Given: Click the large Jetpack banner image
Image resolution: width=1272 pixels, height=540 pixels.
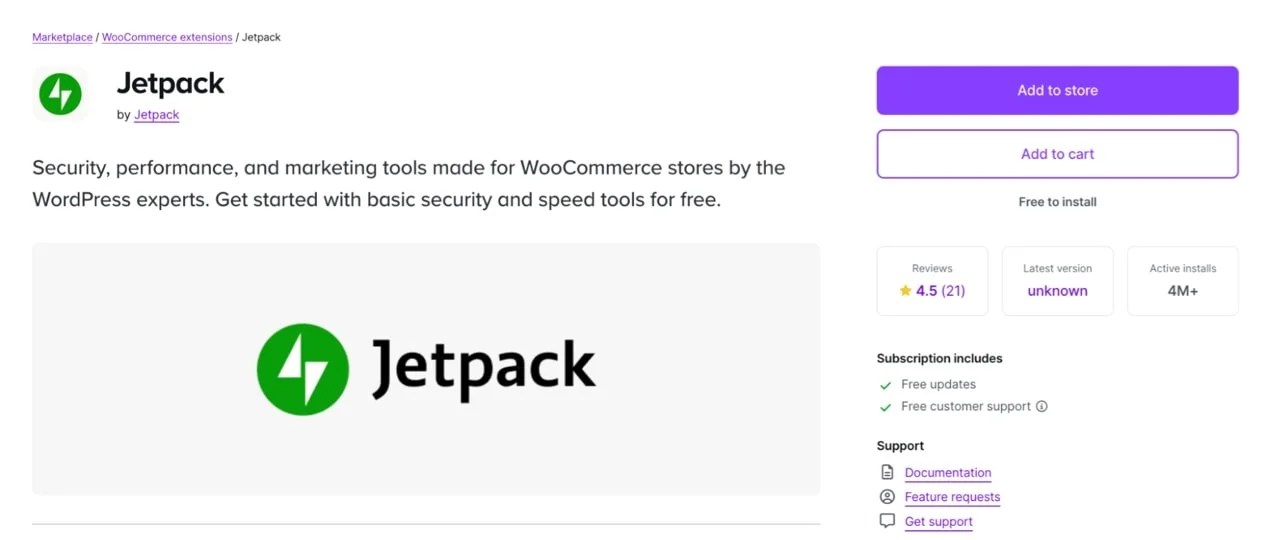Looking at the screenshot, I should (426, 369).
